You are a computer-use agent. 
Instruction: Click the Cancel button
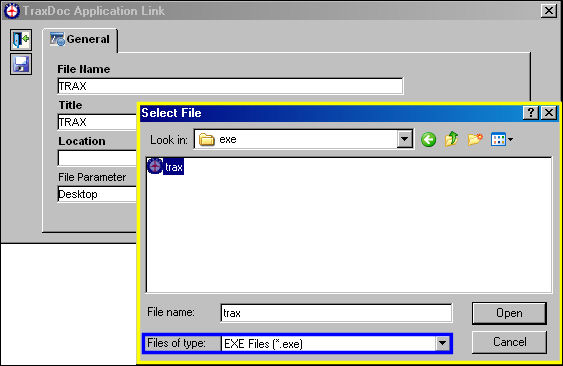coord(510,342)
